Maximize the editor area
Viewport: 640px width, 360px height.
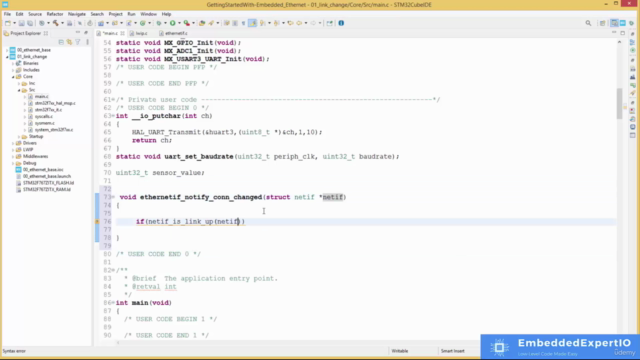622,33
